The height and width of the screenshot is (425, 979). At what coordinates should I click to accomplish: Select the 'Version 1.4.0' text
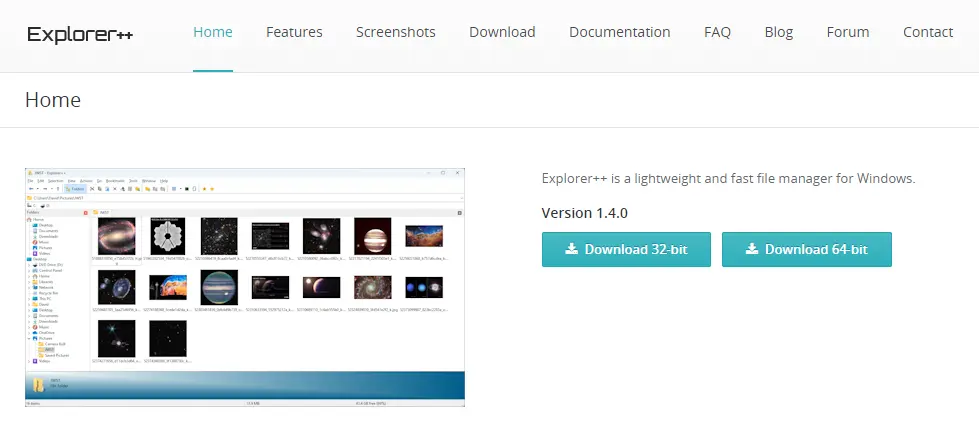[584, 213]
